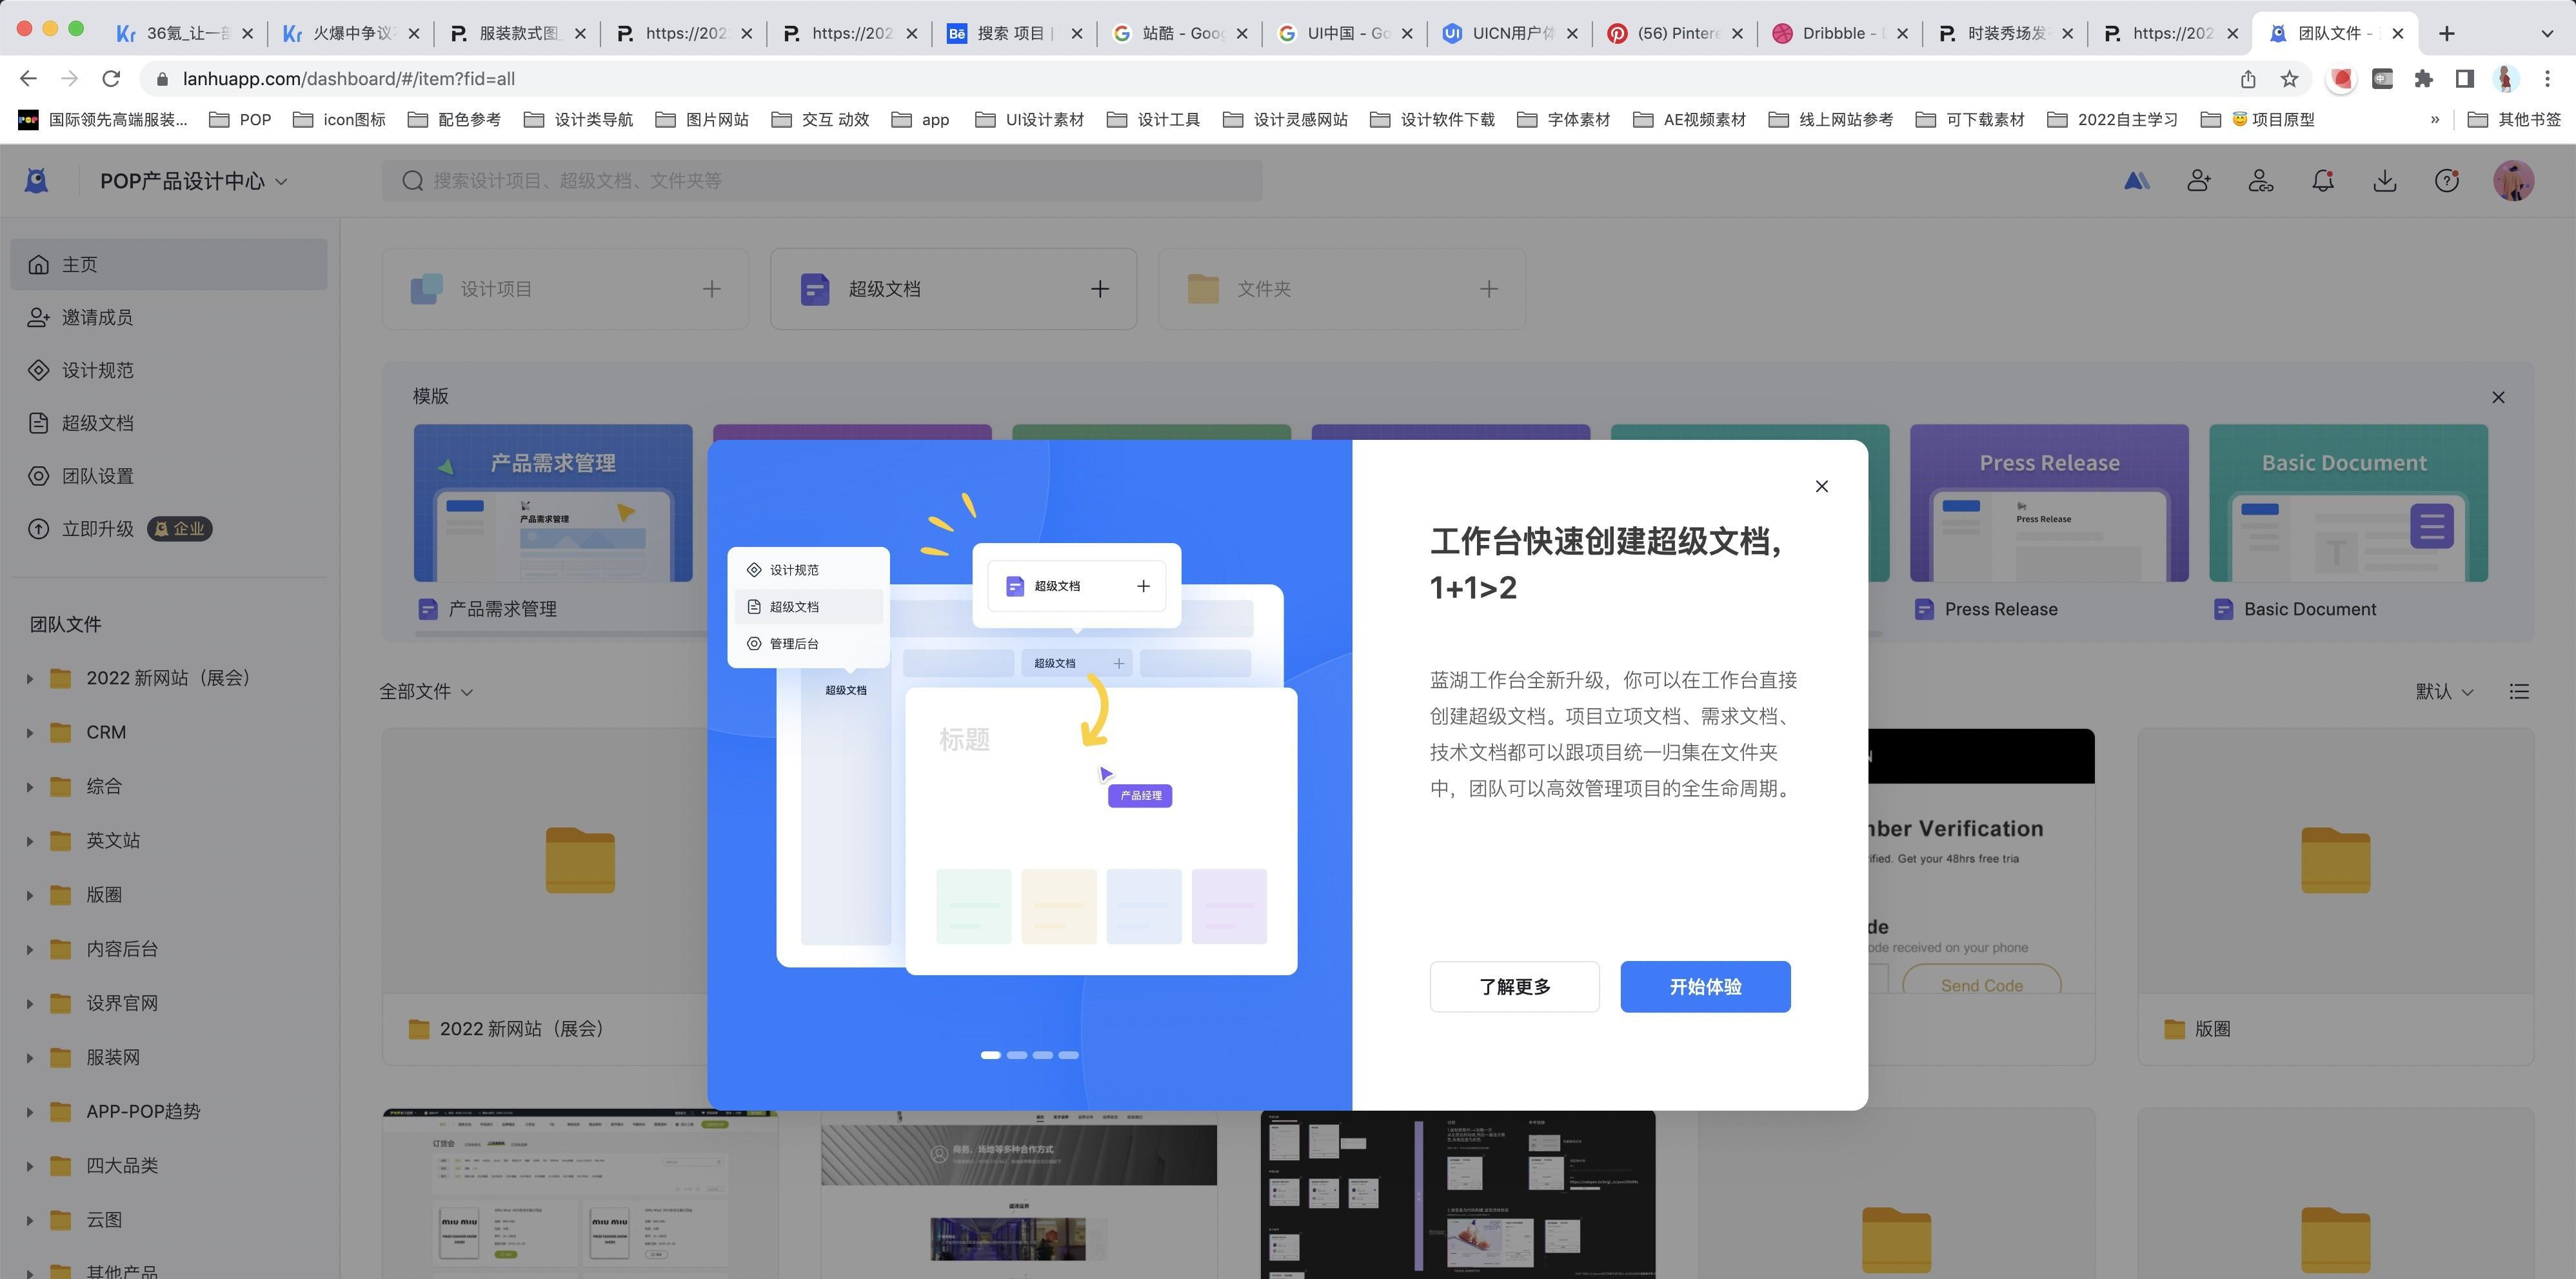Open the Chrome three-dot menu
2576x1279 pixels.
2547,79
